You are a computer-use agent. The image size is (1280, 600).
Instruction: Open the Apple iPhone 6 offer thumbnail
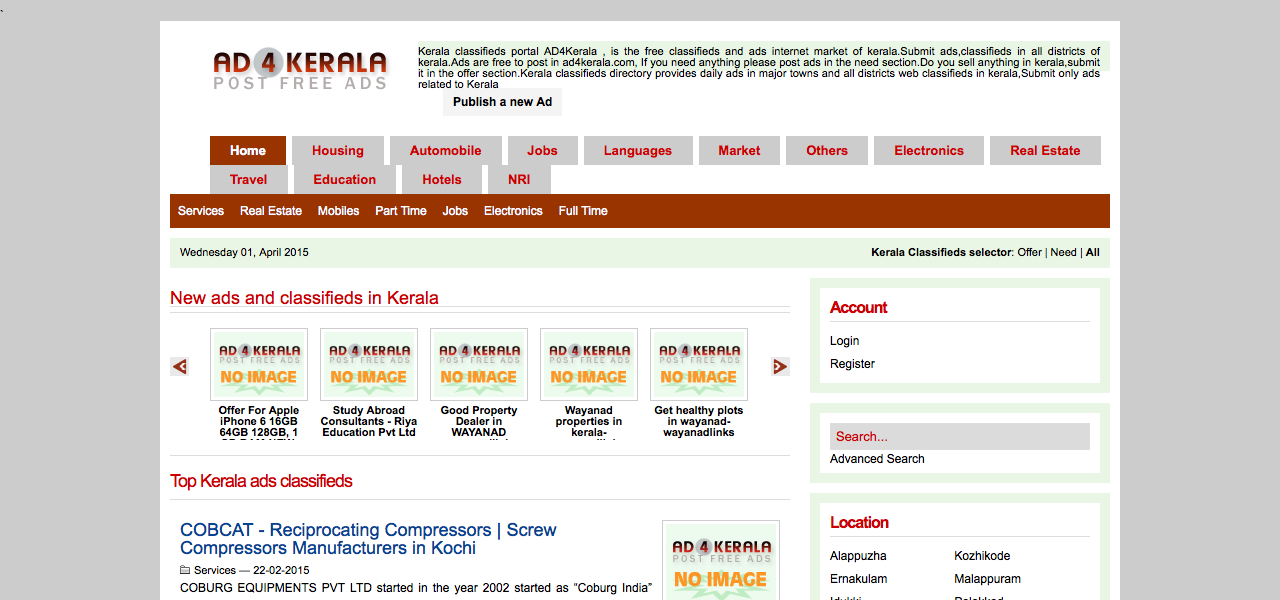259,365
